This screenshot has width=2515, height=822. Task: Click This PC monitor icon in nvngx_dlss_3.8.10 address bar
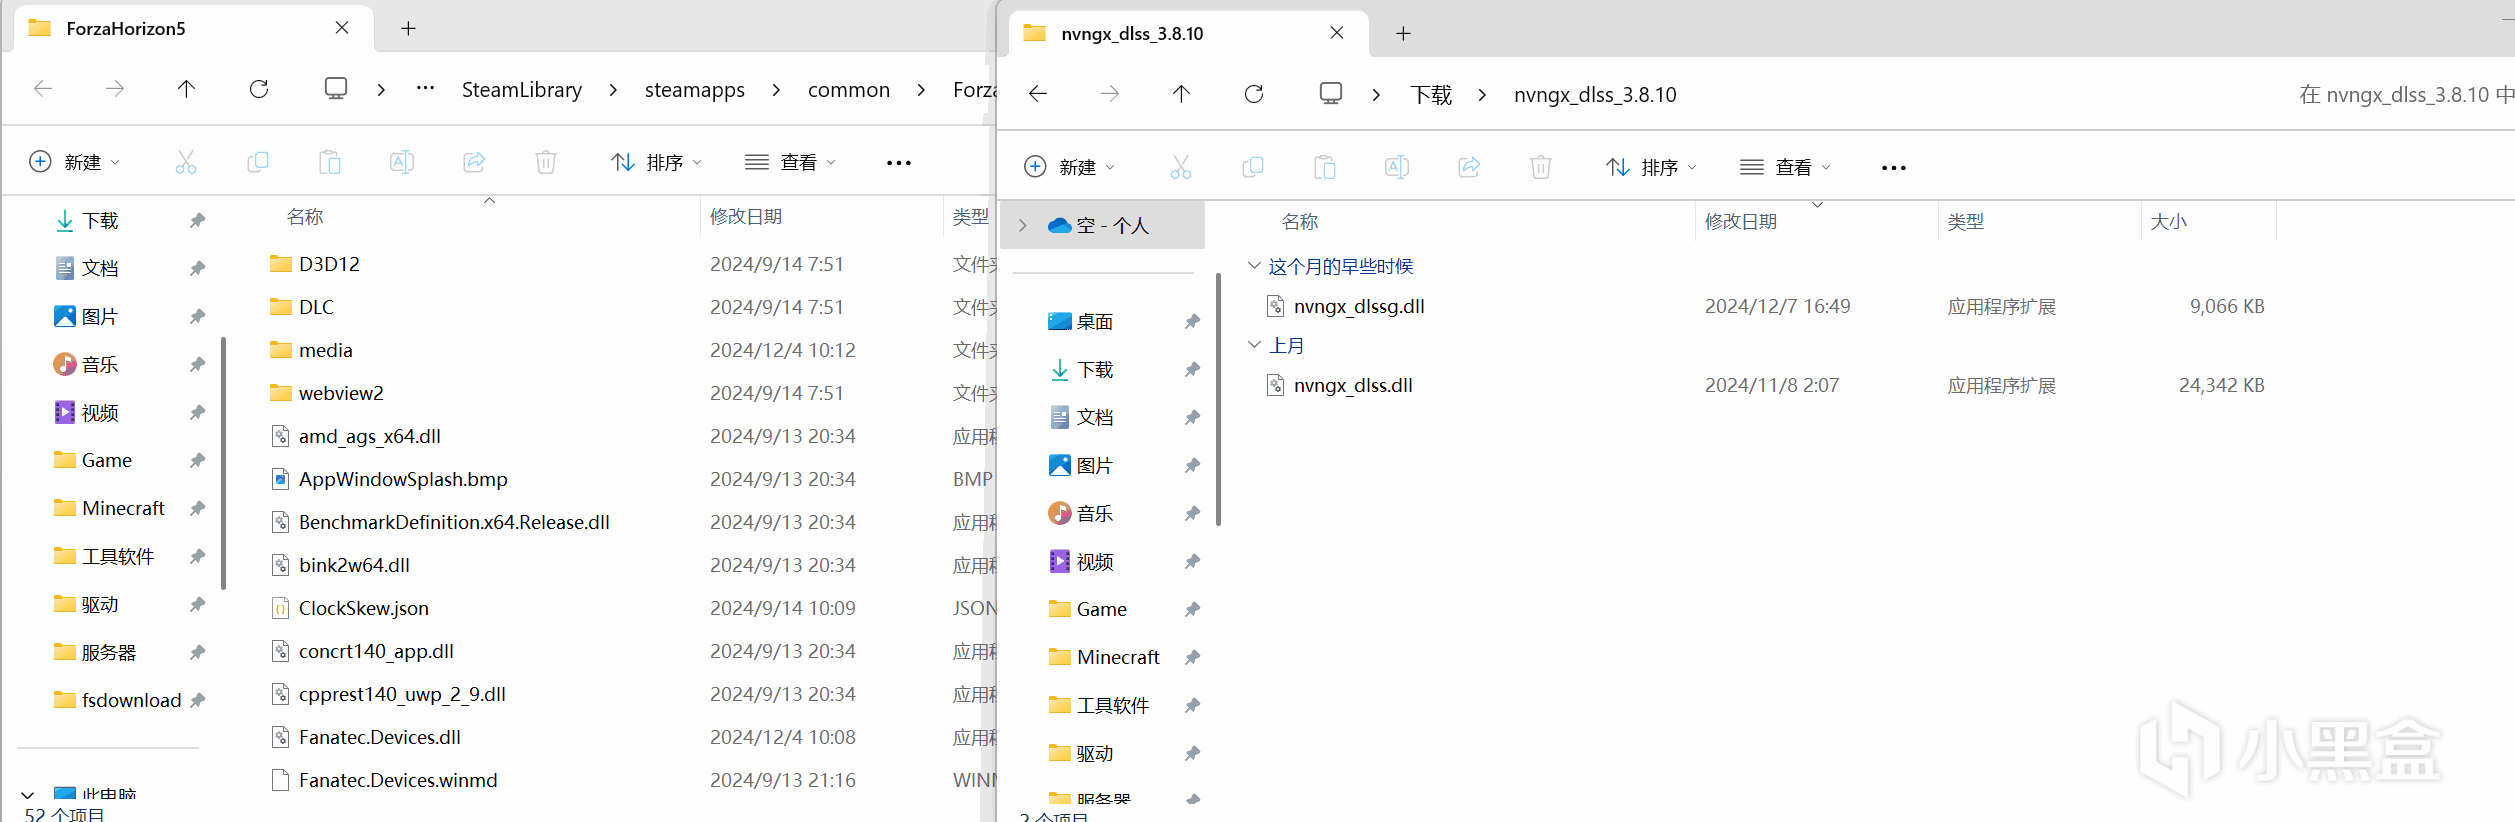pyautogui.click(x=1331, y=94)
